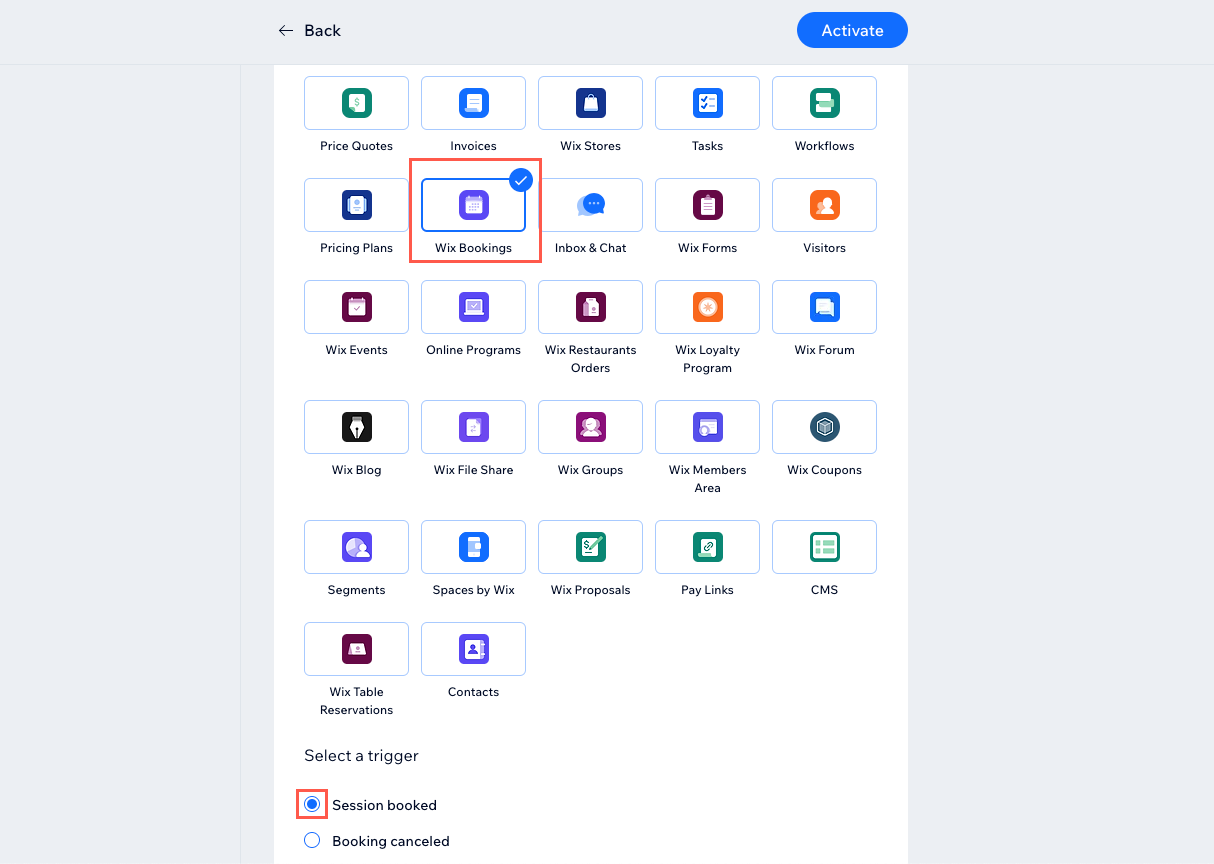Select the CMS app icon
This screenshot has width=1214, height=864.
824,546
